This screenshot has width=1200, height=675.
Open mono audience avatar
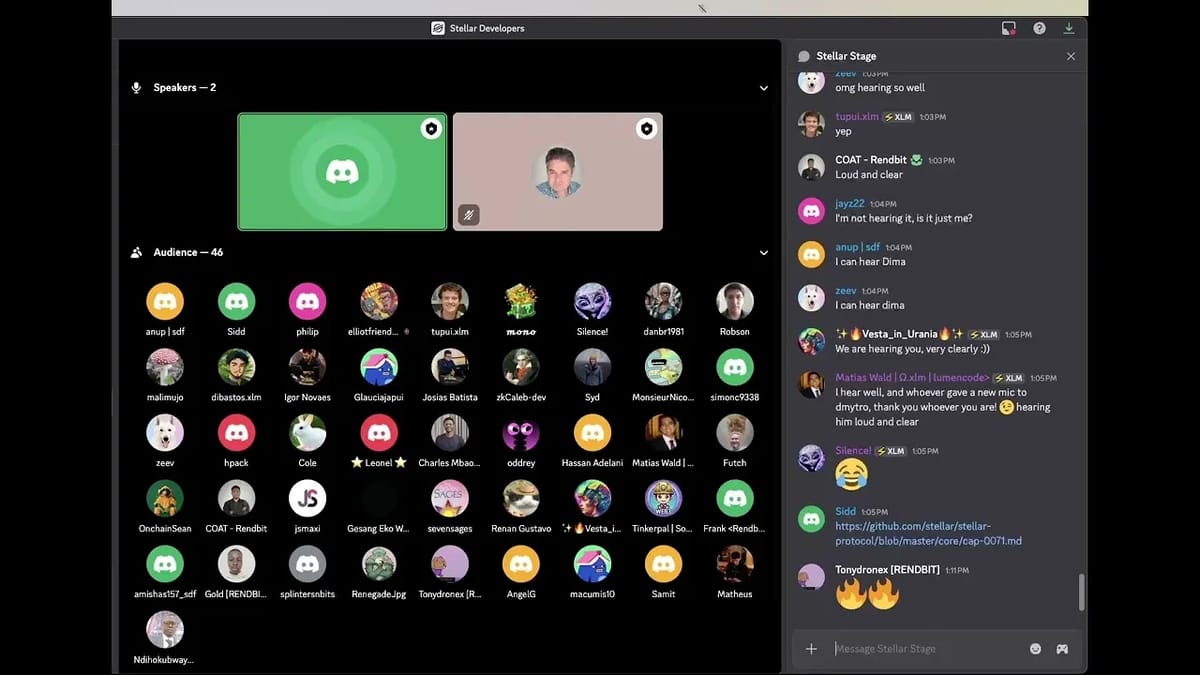521,302
